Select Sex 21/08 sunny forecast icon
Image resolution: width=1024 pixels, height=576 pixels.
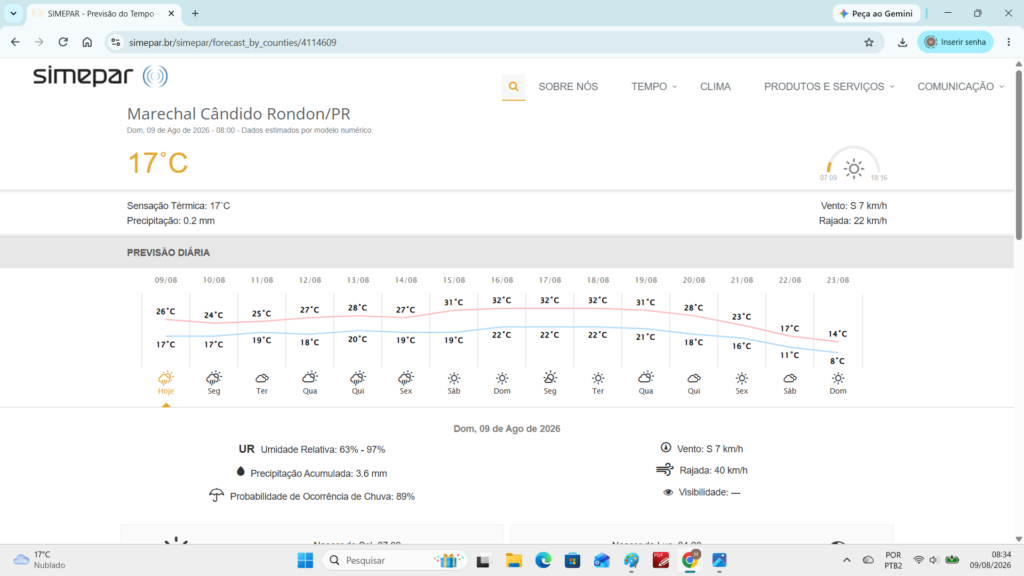pyautogui.click(x=742, y=377)
